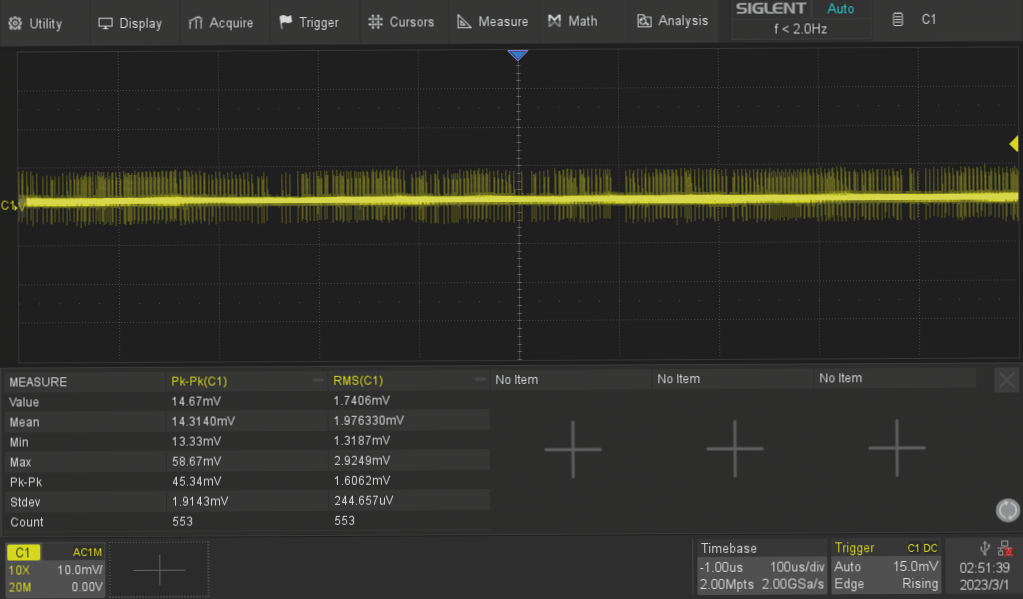Remove the Pk-Pk(C1) measurement column

(318, 380)
